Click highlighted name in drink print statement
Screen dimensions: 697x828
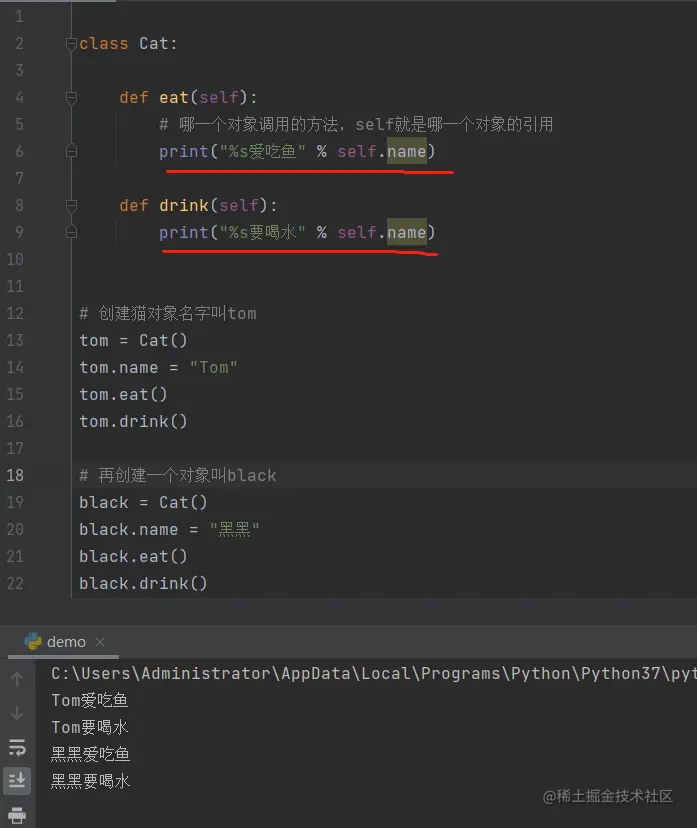[407, 232]
